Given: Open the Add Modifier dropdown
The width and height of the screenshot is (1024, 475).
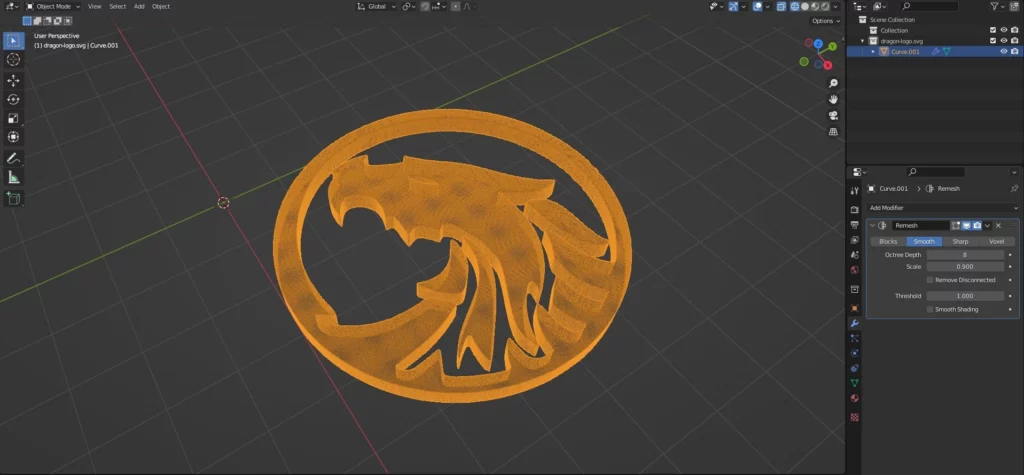Looking at the screenshot, I should (943, 208).
